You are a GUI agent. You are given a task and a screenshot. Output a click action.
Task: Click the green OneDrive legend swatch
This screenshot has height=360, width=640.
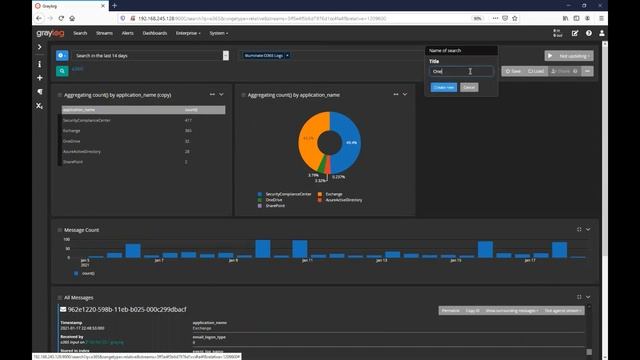pyautogui.click(x=260, y=200)
